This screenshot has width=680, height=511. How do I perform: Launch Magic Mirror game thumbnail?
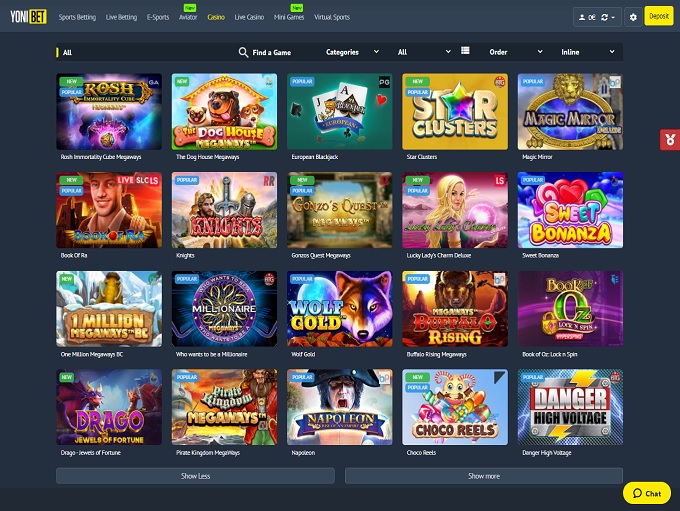[570, 111]
